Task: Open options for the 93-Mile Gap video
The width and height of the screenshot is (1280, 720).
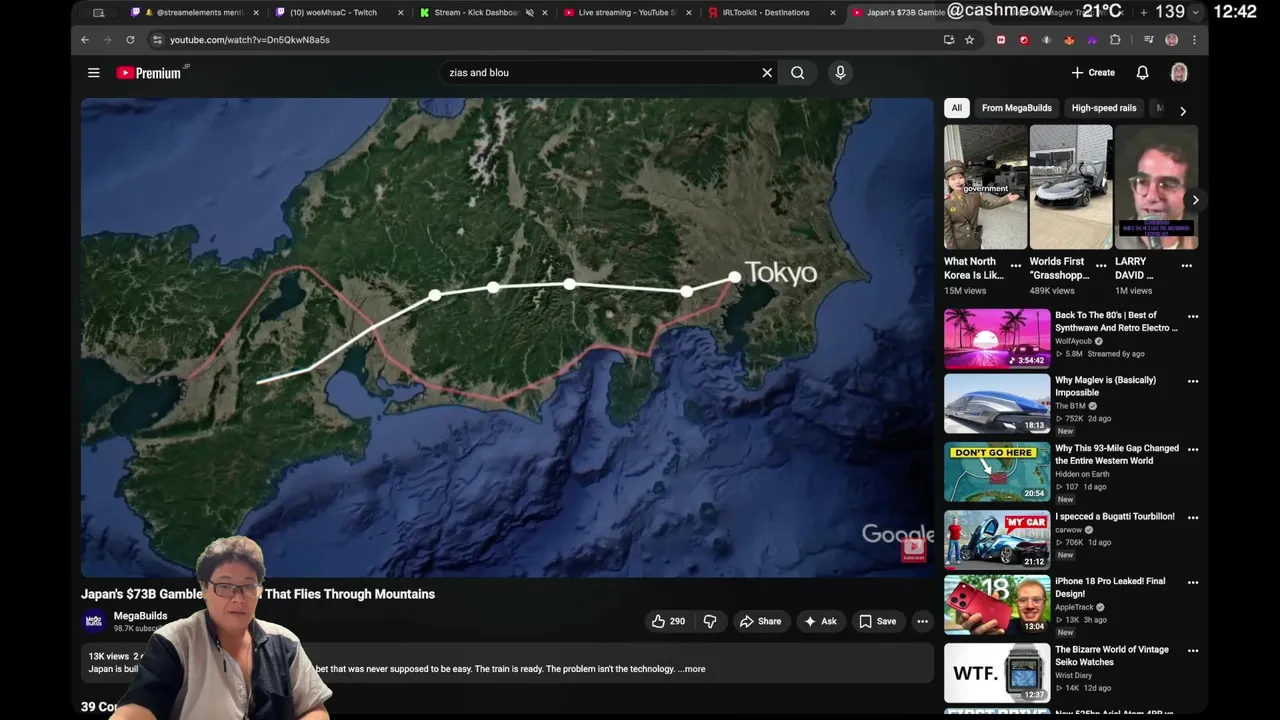Action: click(1192, 449)
